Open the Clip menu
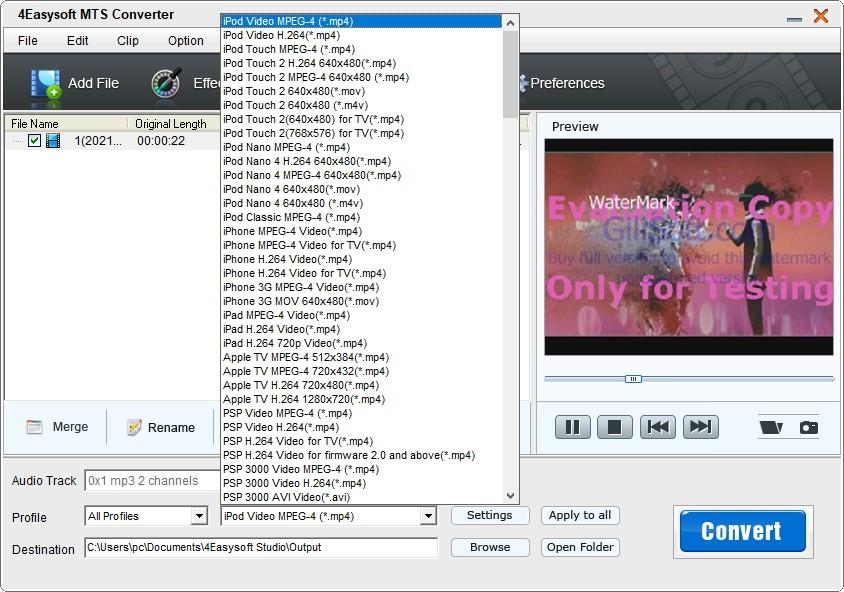844x592 pixels. click(x=128, y=41)
